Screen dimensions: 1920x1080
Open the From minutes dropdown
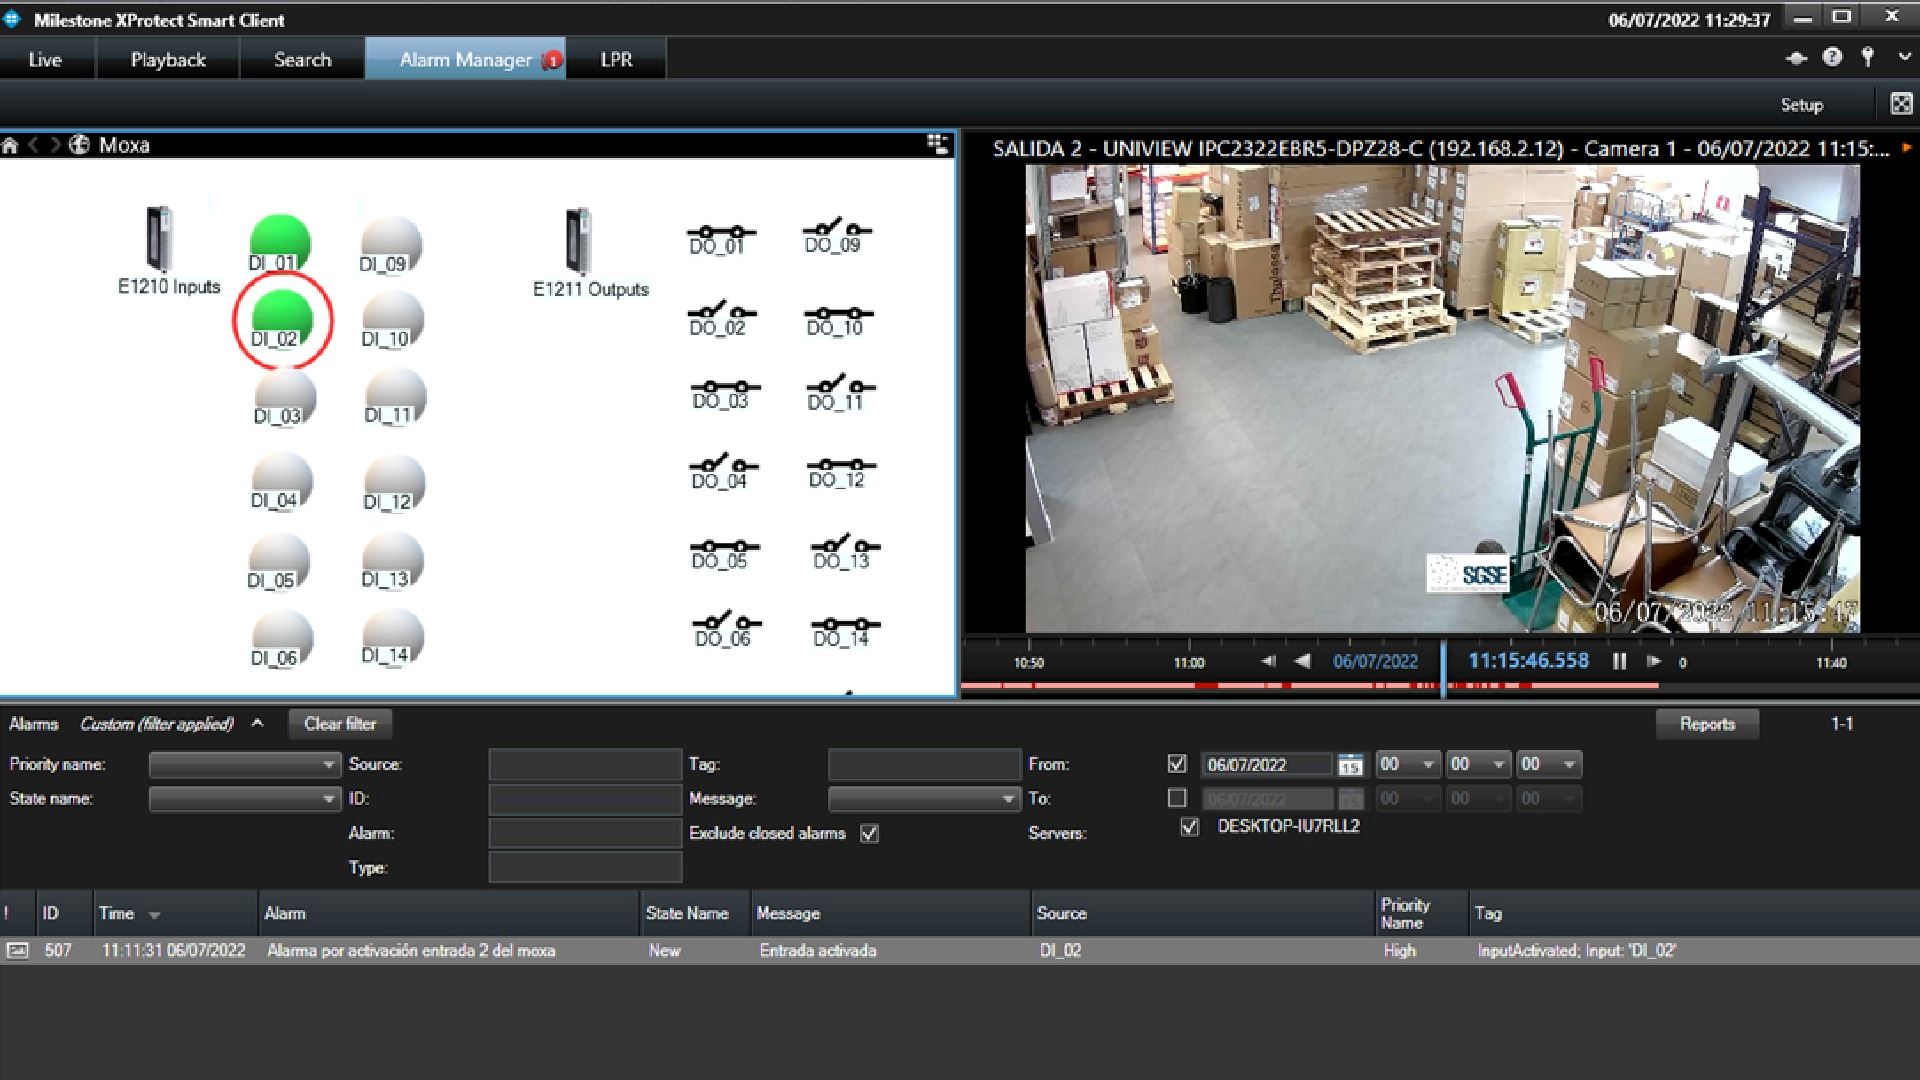pos(1478,765)
